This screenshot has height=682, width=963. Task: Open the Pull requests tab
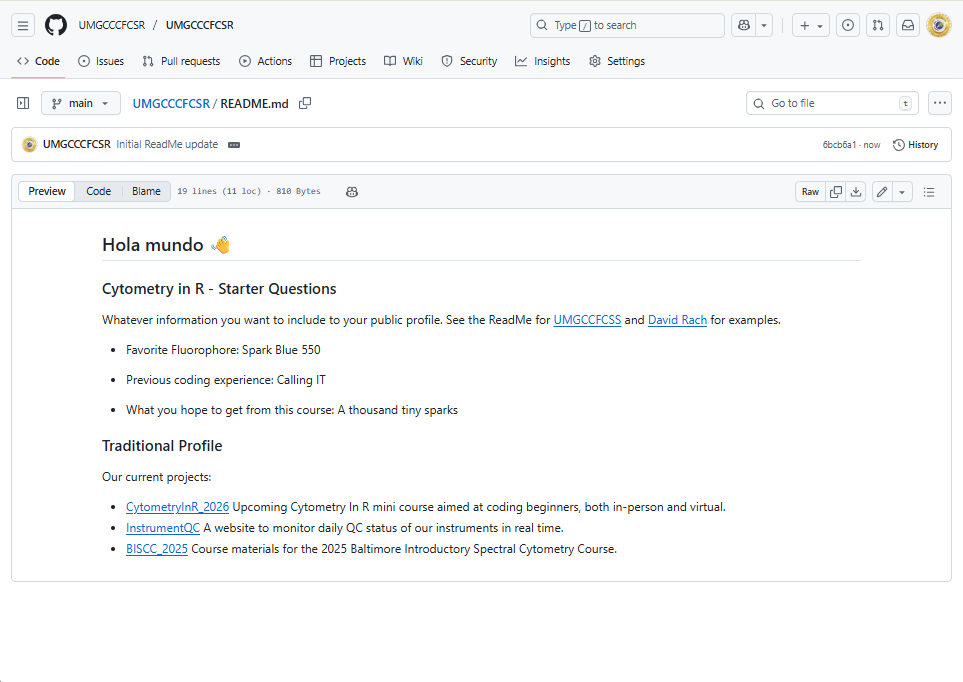click(x=181, y=61)
